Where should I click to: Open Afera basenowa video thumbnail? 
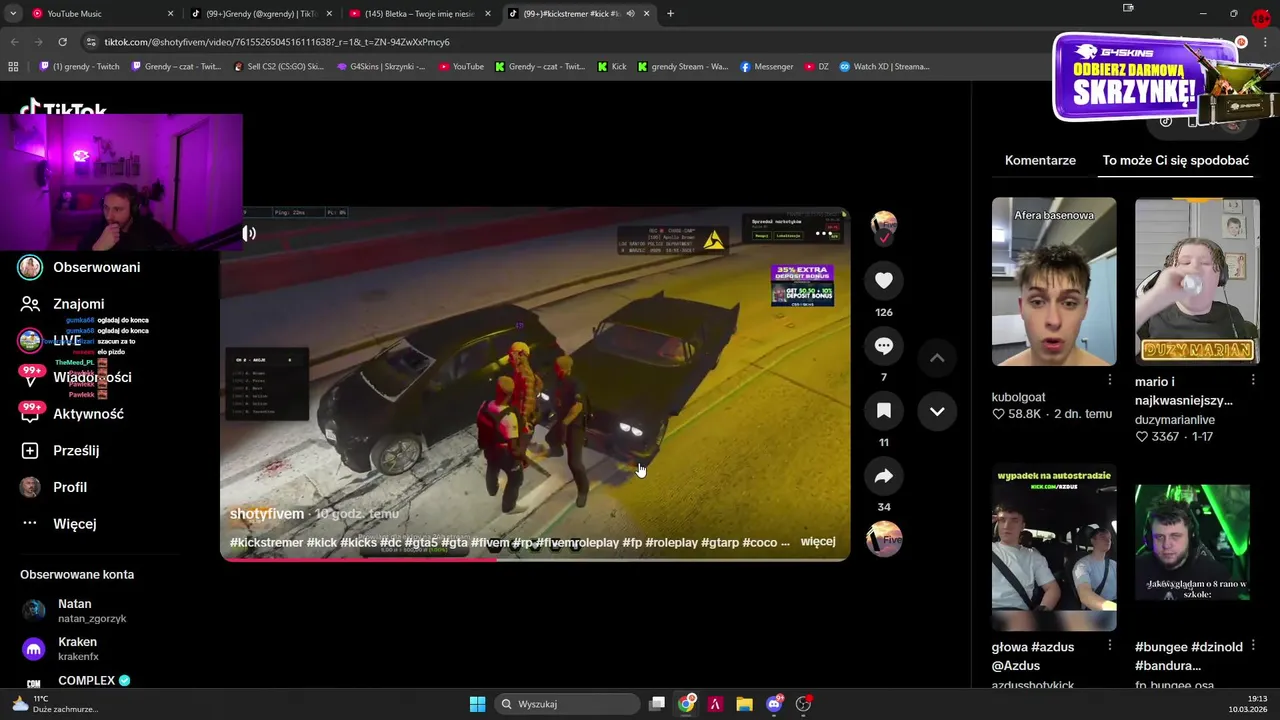tap(1054, 282)
